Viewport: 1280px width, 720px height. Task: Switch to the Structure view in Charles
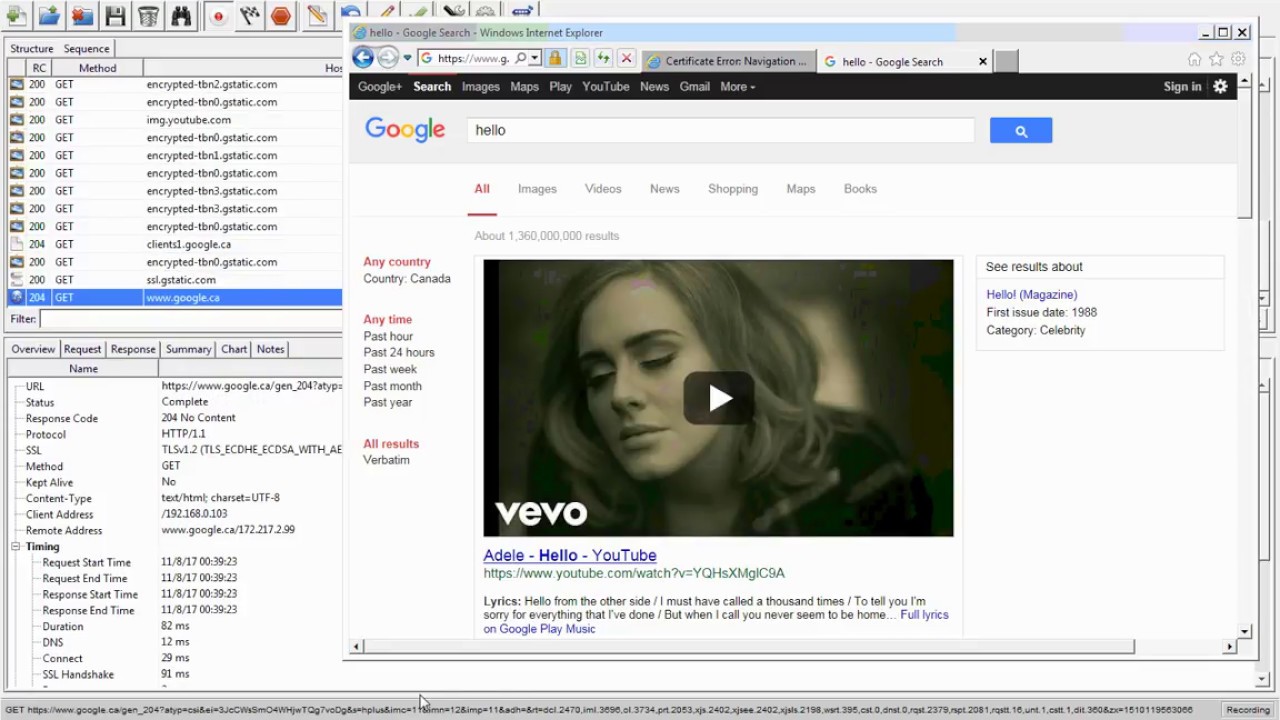pos(32,48)
